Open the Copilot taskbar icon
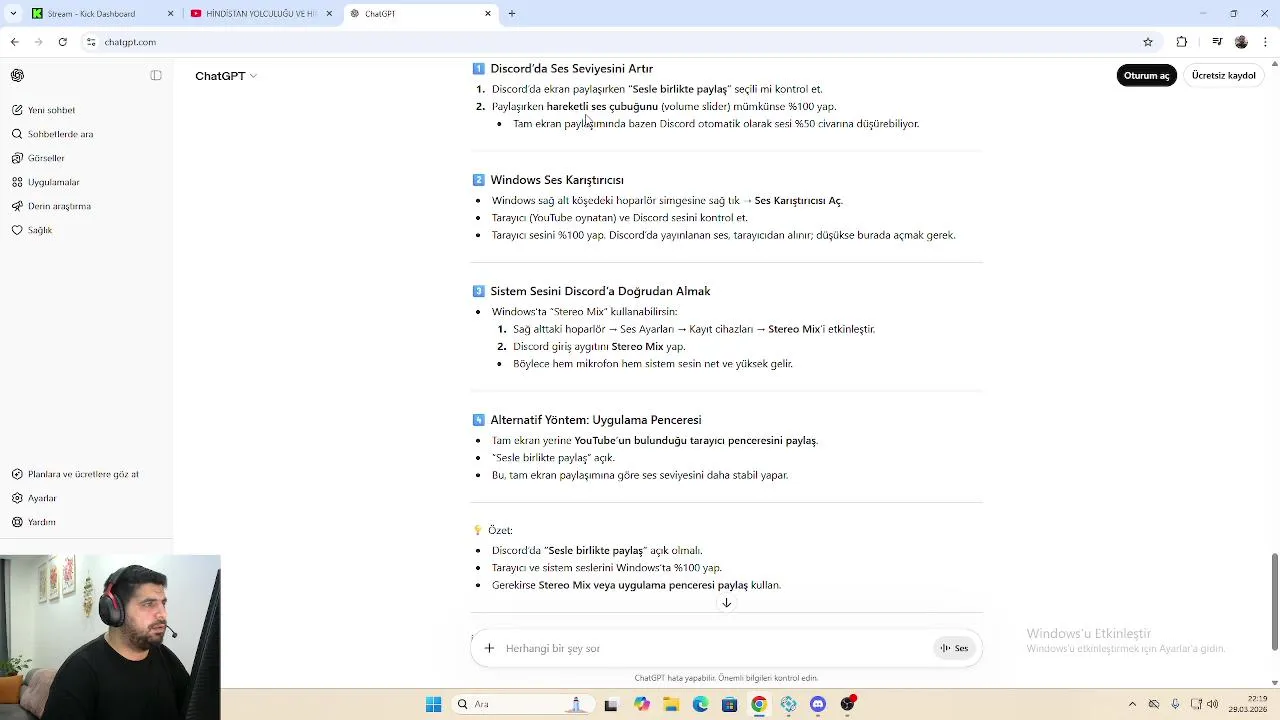The height and width of the screenshot is (720, 1280). (641, 705)
